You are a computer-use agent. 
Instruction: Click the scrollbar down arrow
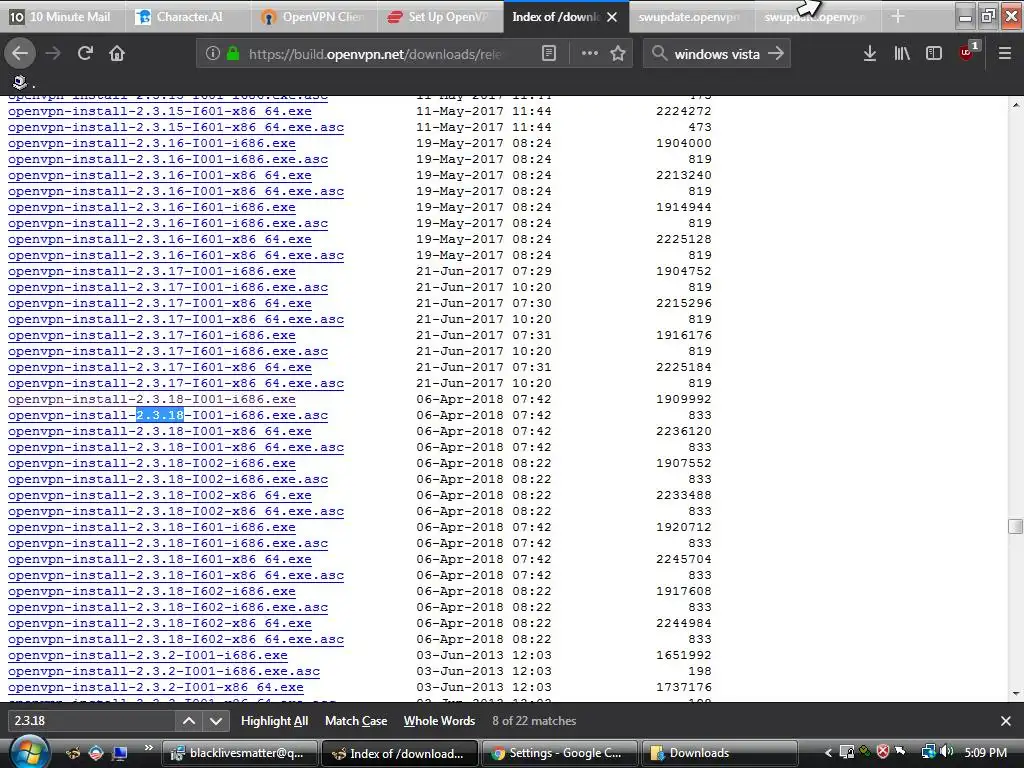[1015, 694]
